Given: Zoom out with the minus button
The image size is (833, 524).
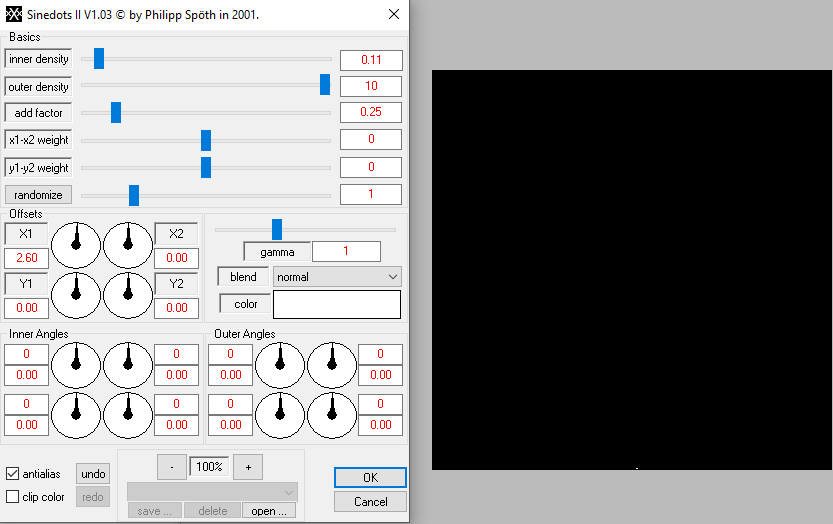Looking at the screenshot, I should point(172,467).
